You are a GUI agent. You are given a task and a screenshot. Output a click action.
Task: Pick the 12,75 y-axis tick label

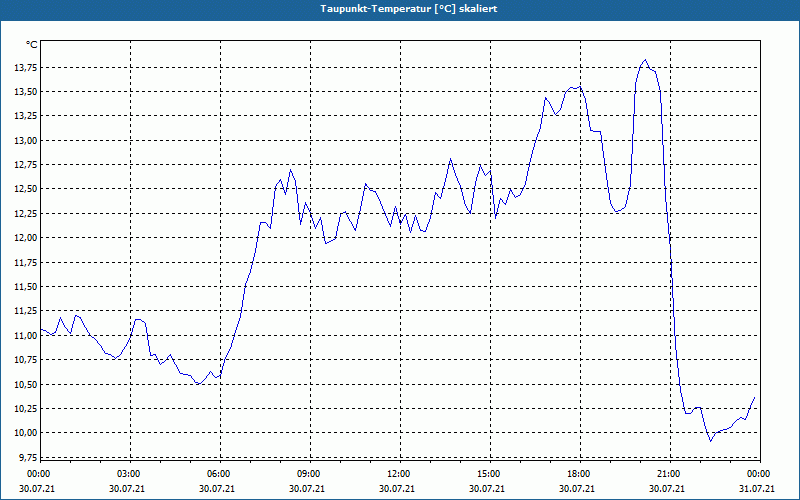coord(27,165)
